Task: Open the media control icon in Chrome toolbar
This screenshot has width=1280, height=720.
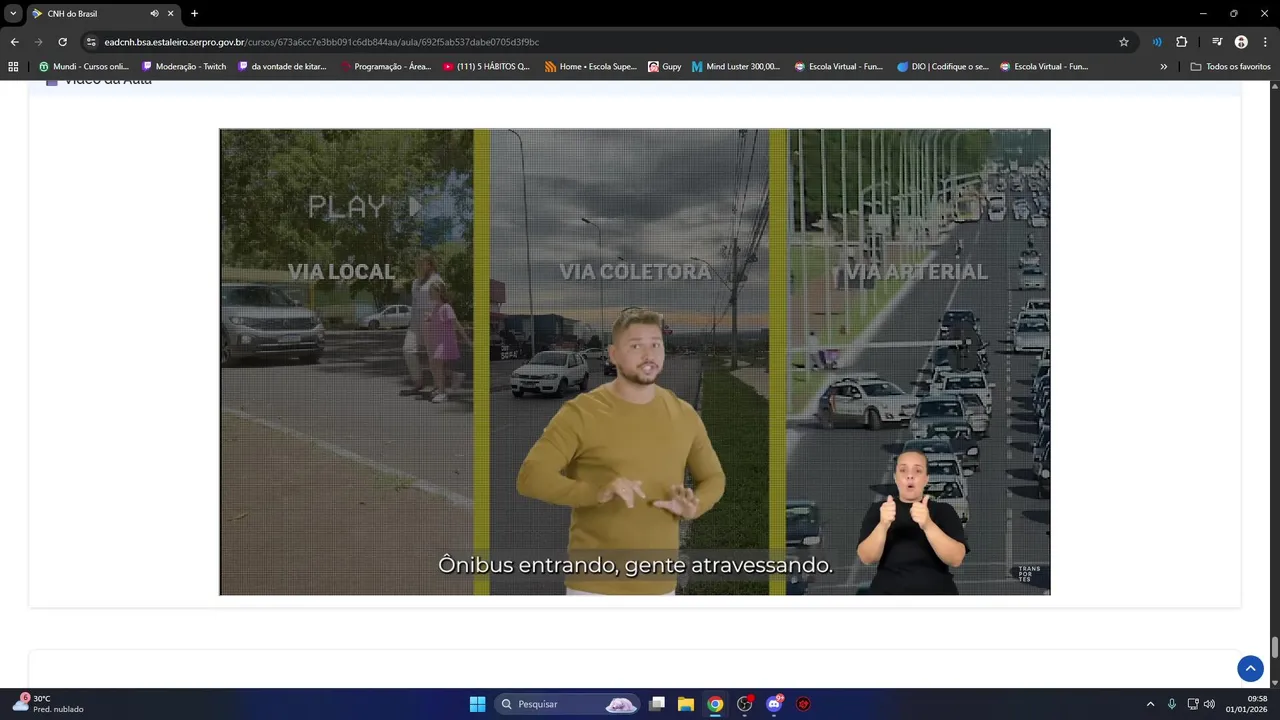Action: pos(1217,42)
